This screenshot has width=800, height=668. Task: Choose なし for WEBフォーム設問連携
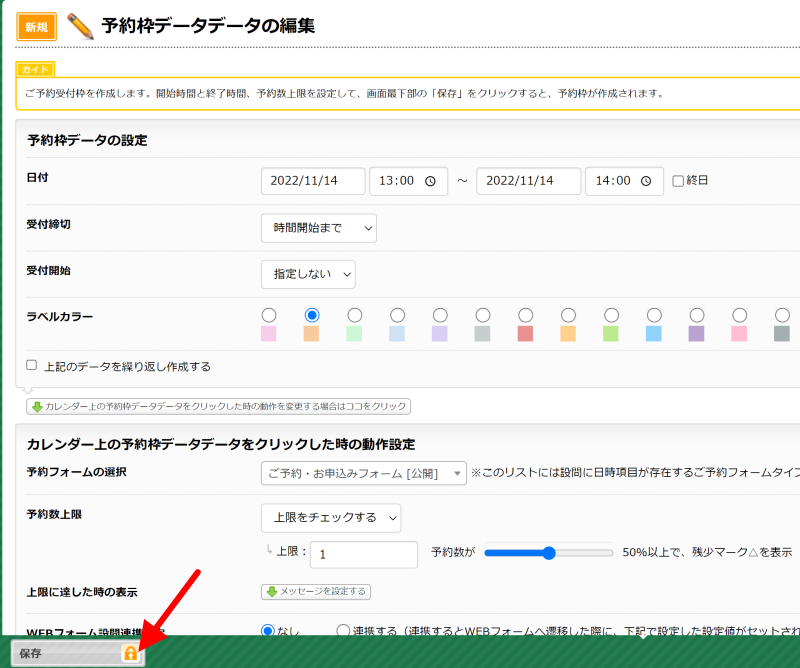tap(268, 631)
